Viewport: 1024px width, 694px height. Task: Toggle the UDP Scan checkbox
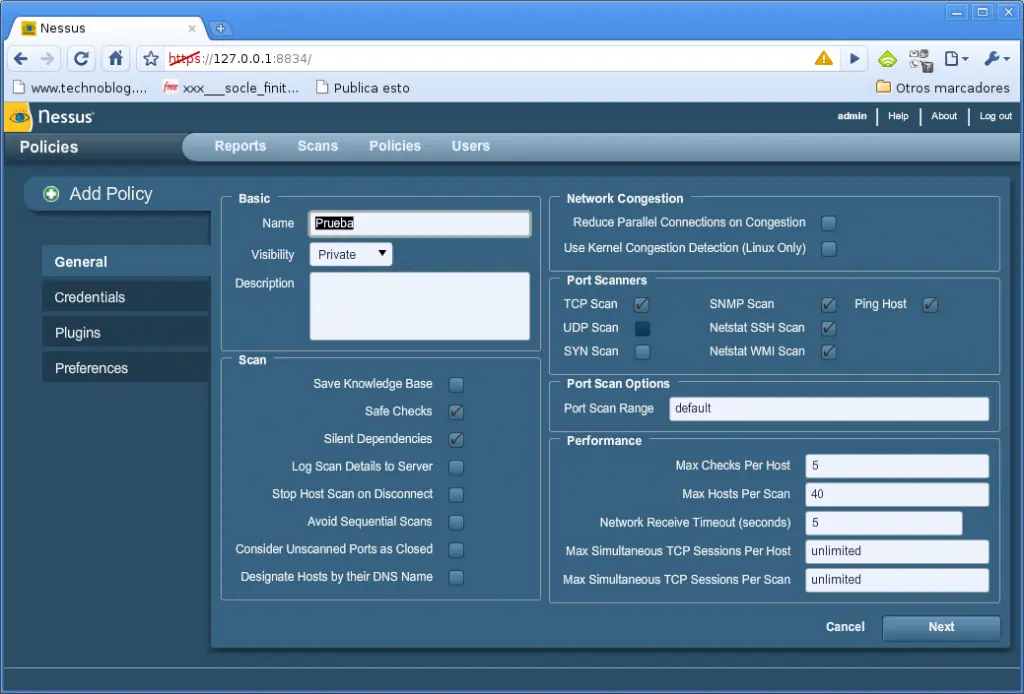643,328
